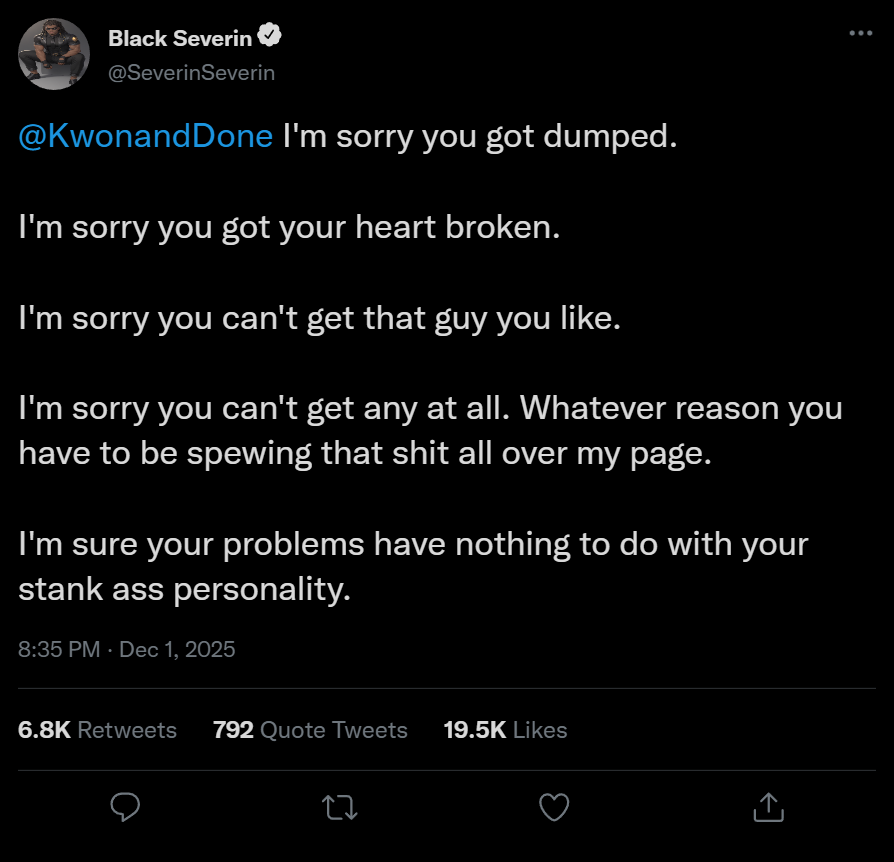This screenshot has width=894, height=862.
Task: Click the "I'm sorry you got dumped" text
Action: pos(480,137)
